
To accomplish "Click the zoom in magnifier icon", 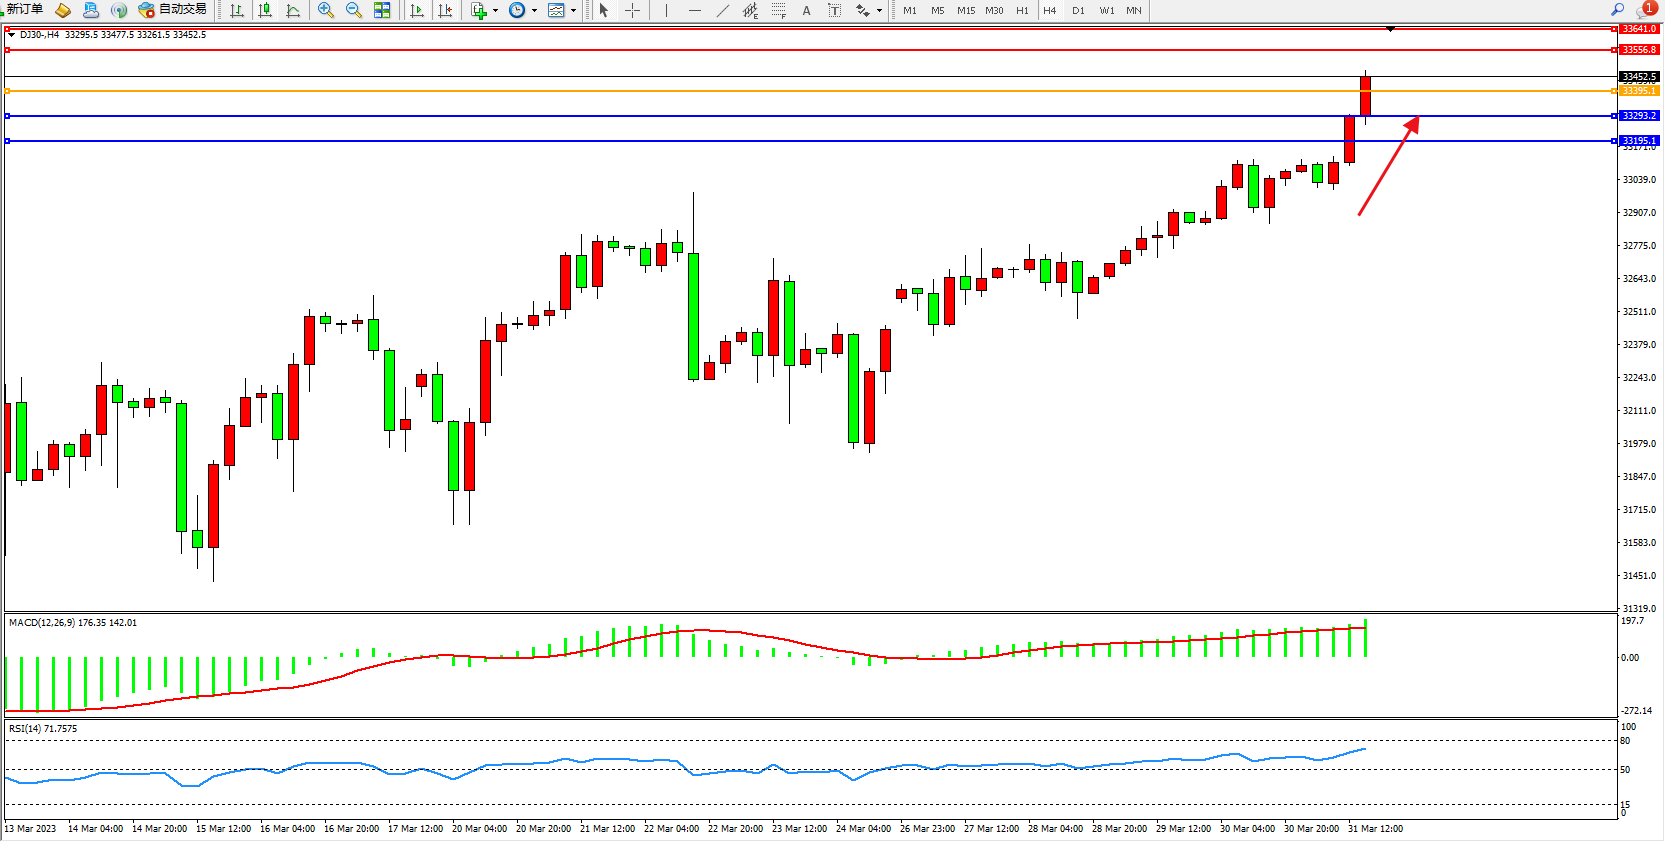I will coord(326,10).
